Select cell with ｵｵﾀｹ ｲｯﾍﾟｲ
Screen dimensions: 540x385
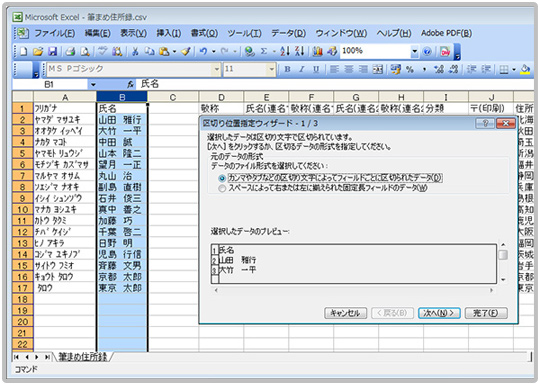tap(64, 131)
